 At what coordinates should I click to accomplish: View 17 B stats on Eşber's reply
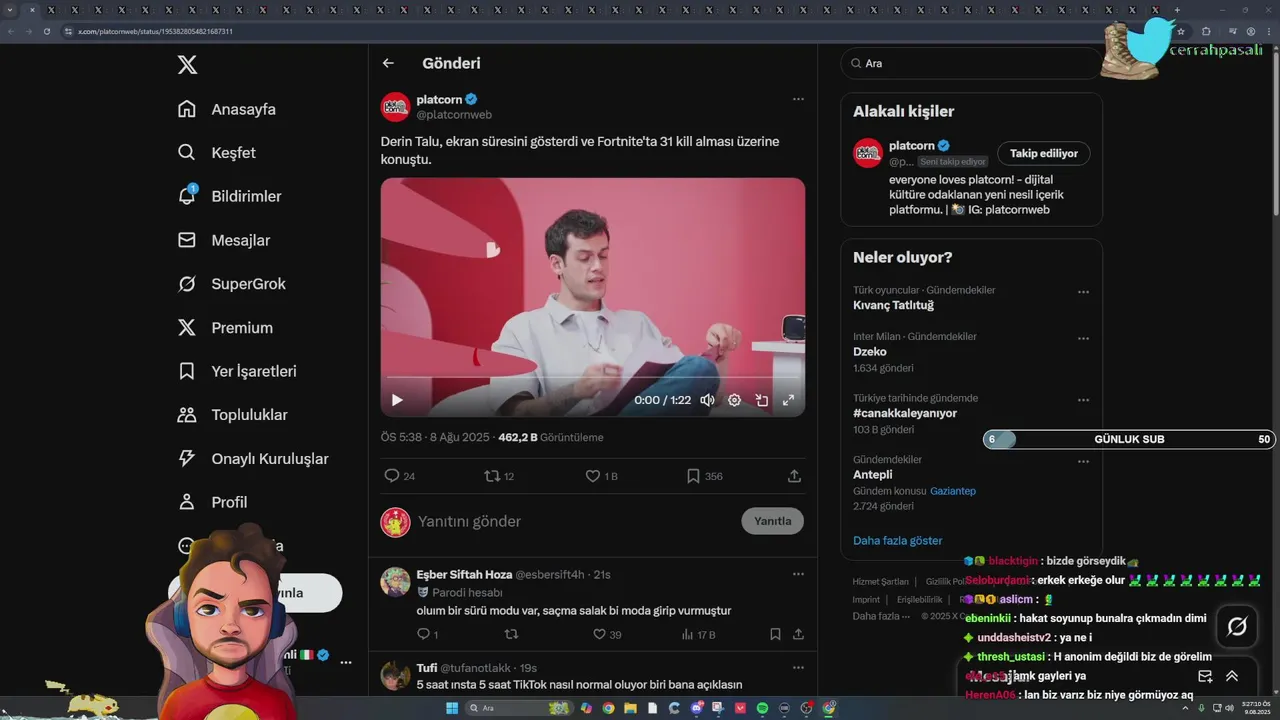pos(698,634)
